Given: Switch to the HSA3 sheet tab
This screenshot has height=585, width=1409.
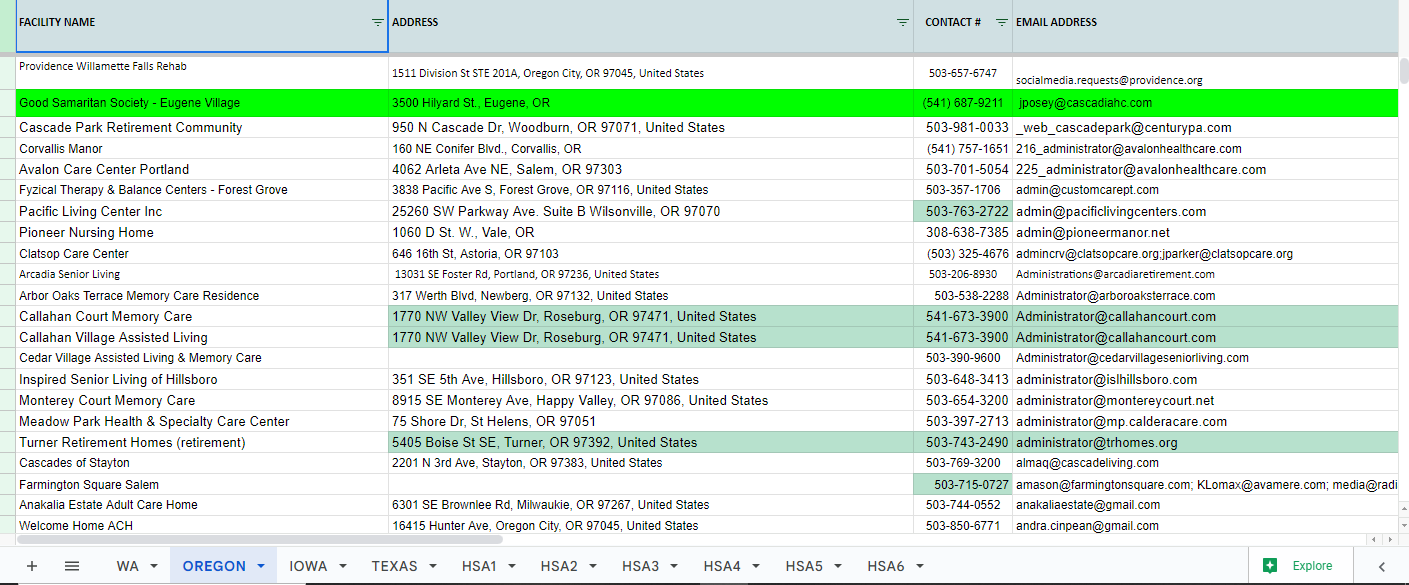Looking at the screenshot, I should coord(641,566).
